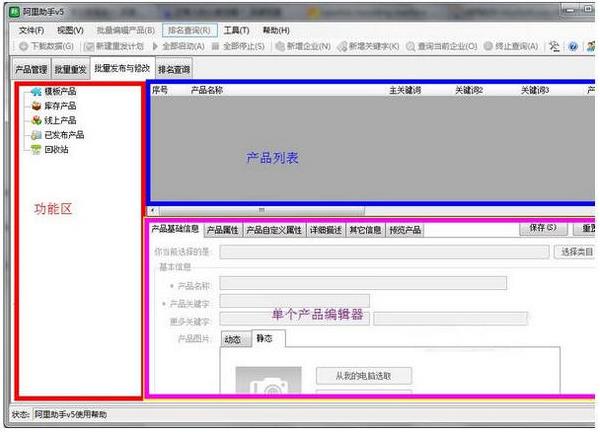Click the blue help icon in toolbar
The image size is (600, 432).
573,46
